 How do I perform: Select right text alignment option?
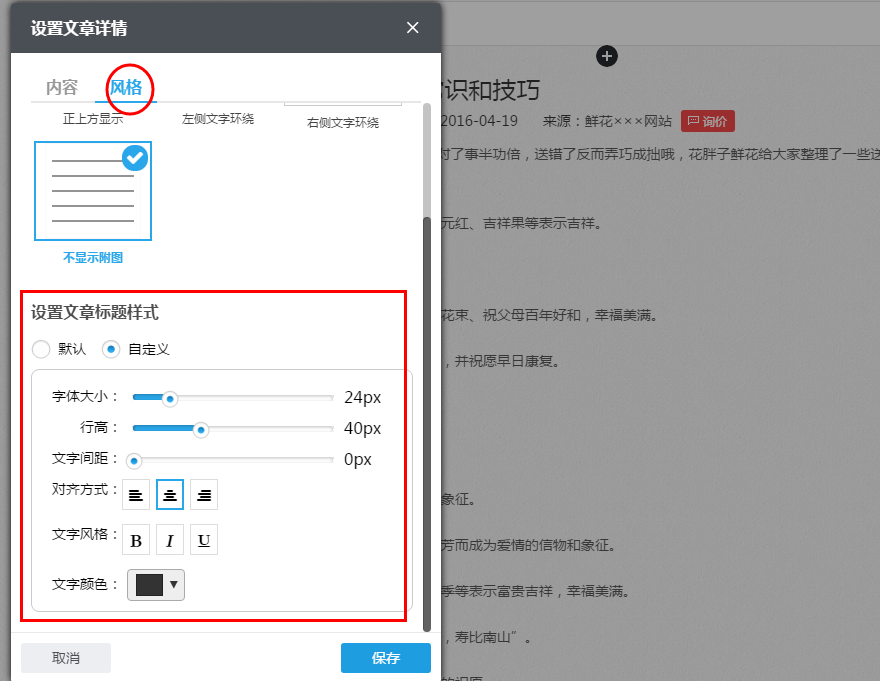click(x=203, y=494)
